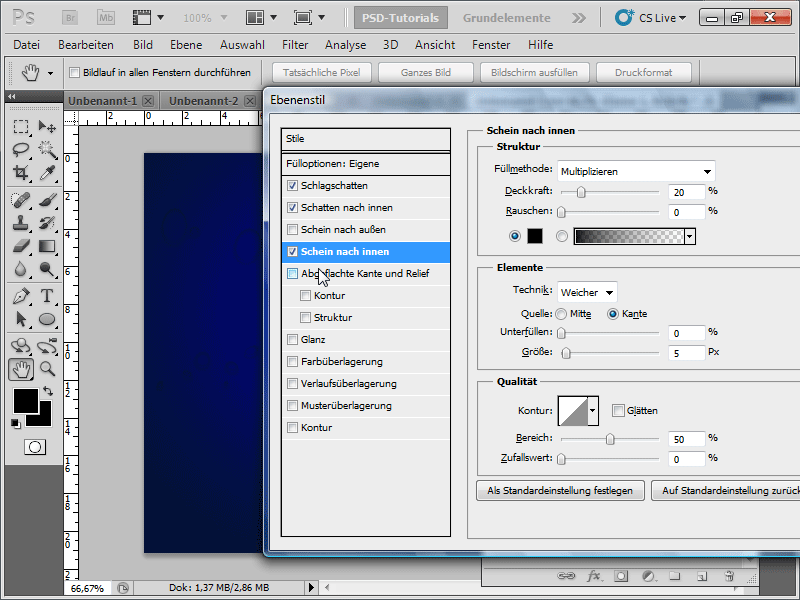The width and height of the screenshot is (800, 600).
Task: Select the Move tool
Action: click(x=47, y=127)
